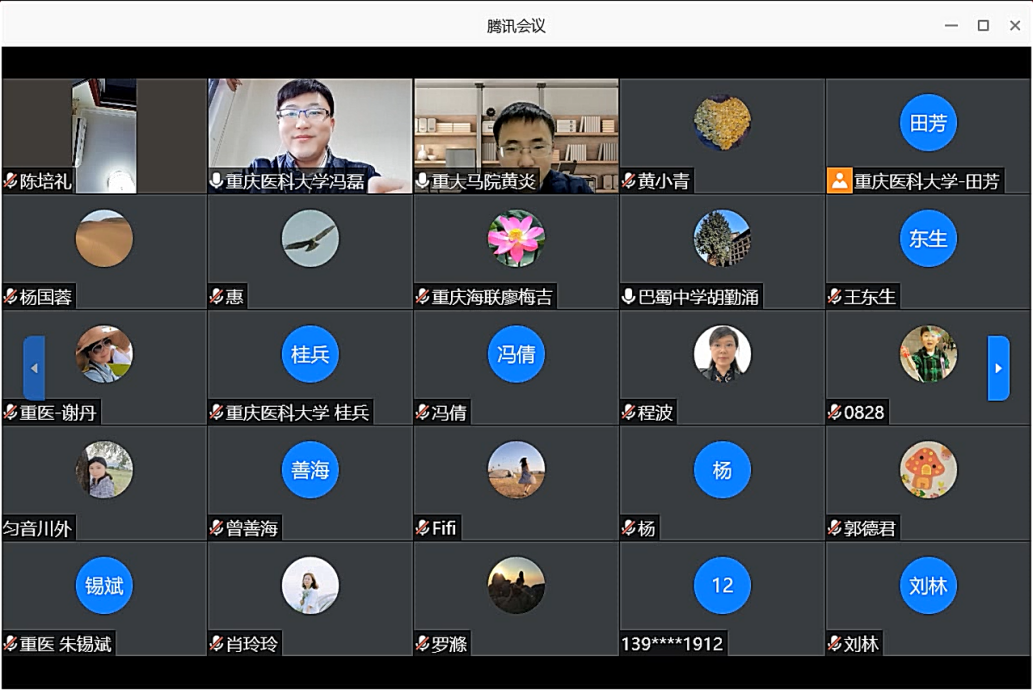Click the mushroom house avatar of 郭德君

928,469
